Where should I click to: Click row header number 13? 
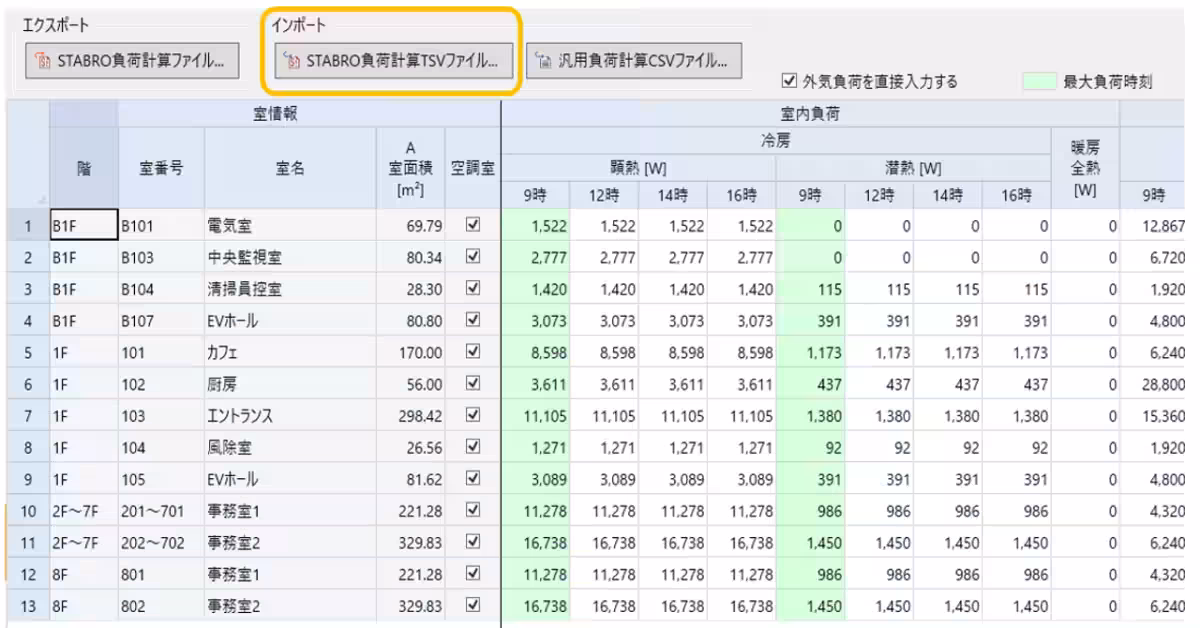25,605
